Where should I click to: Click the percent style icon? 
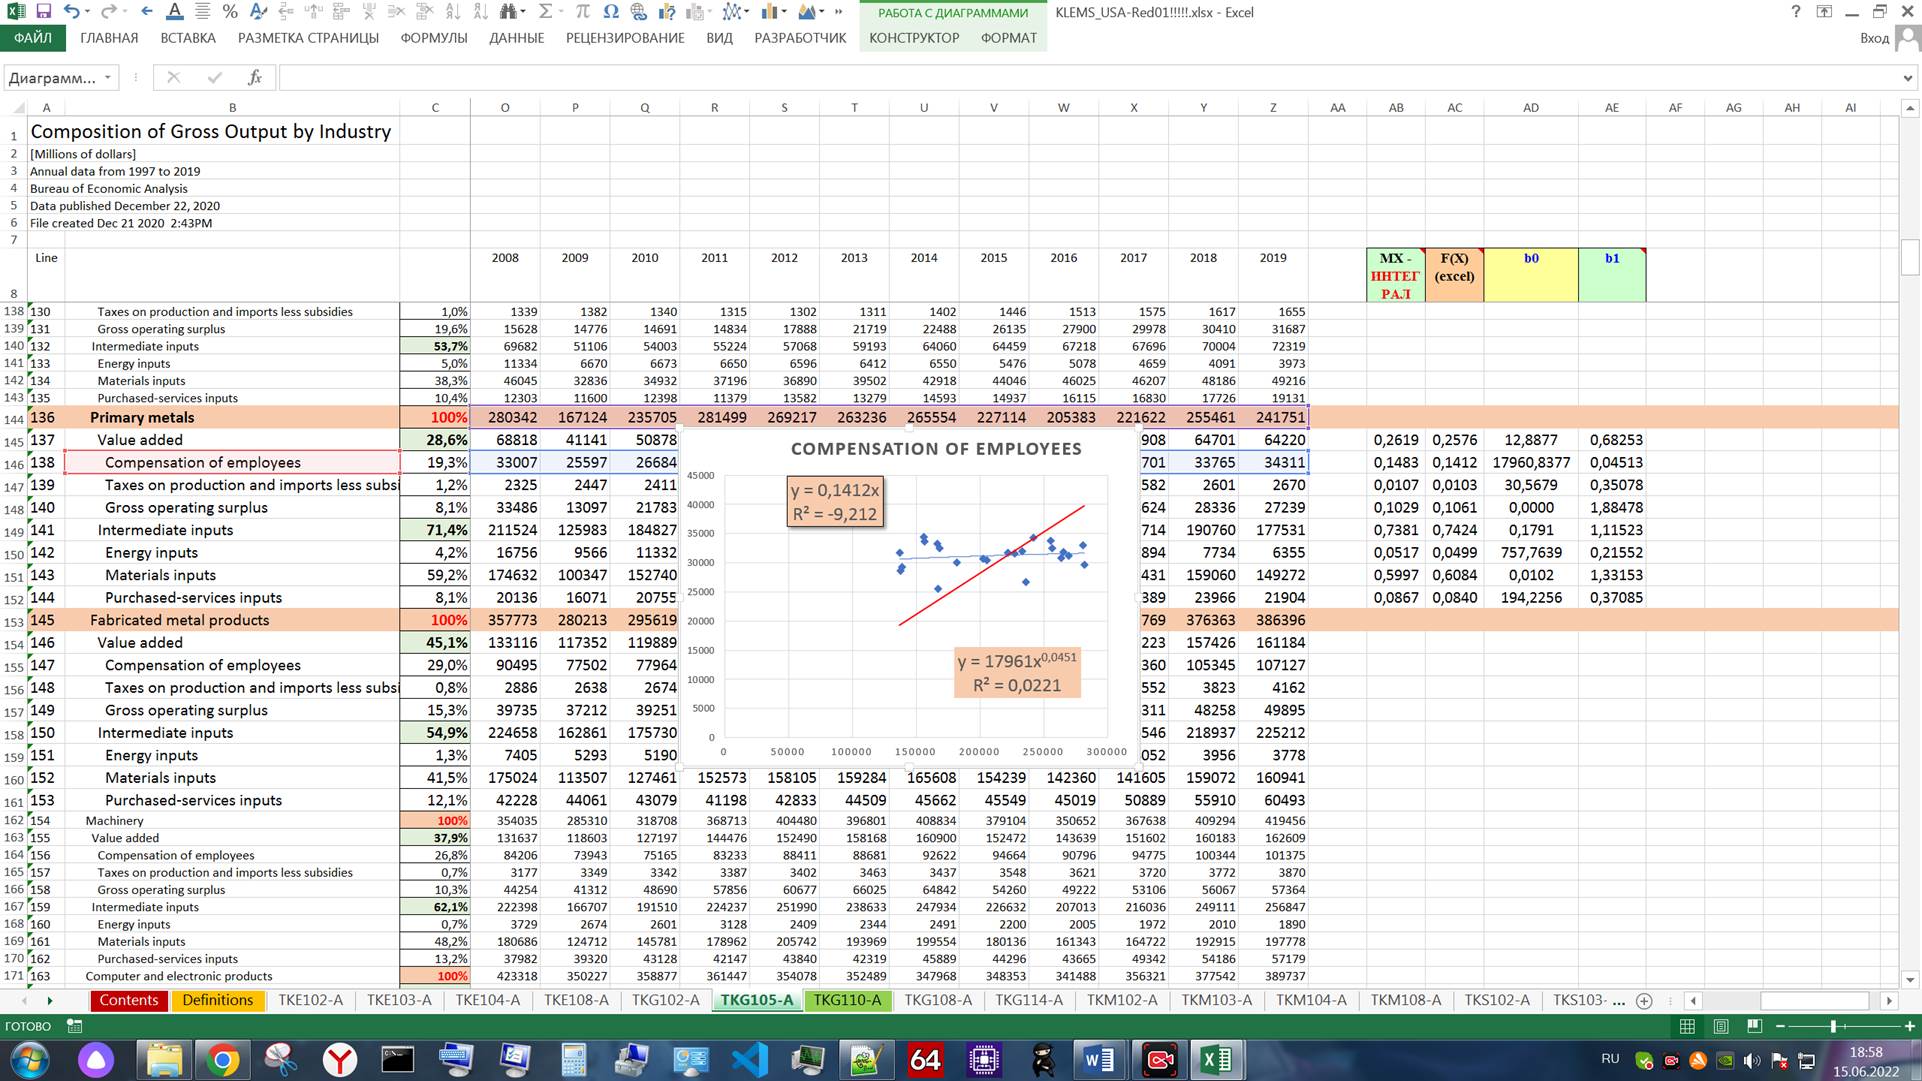(230, 12)
